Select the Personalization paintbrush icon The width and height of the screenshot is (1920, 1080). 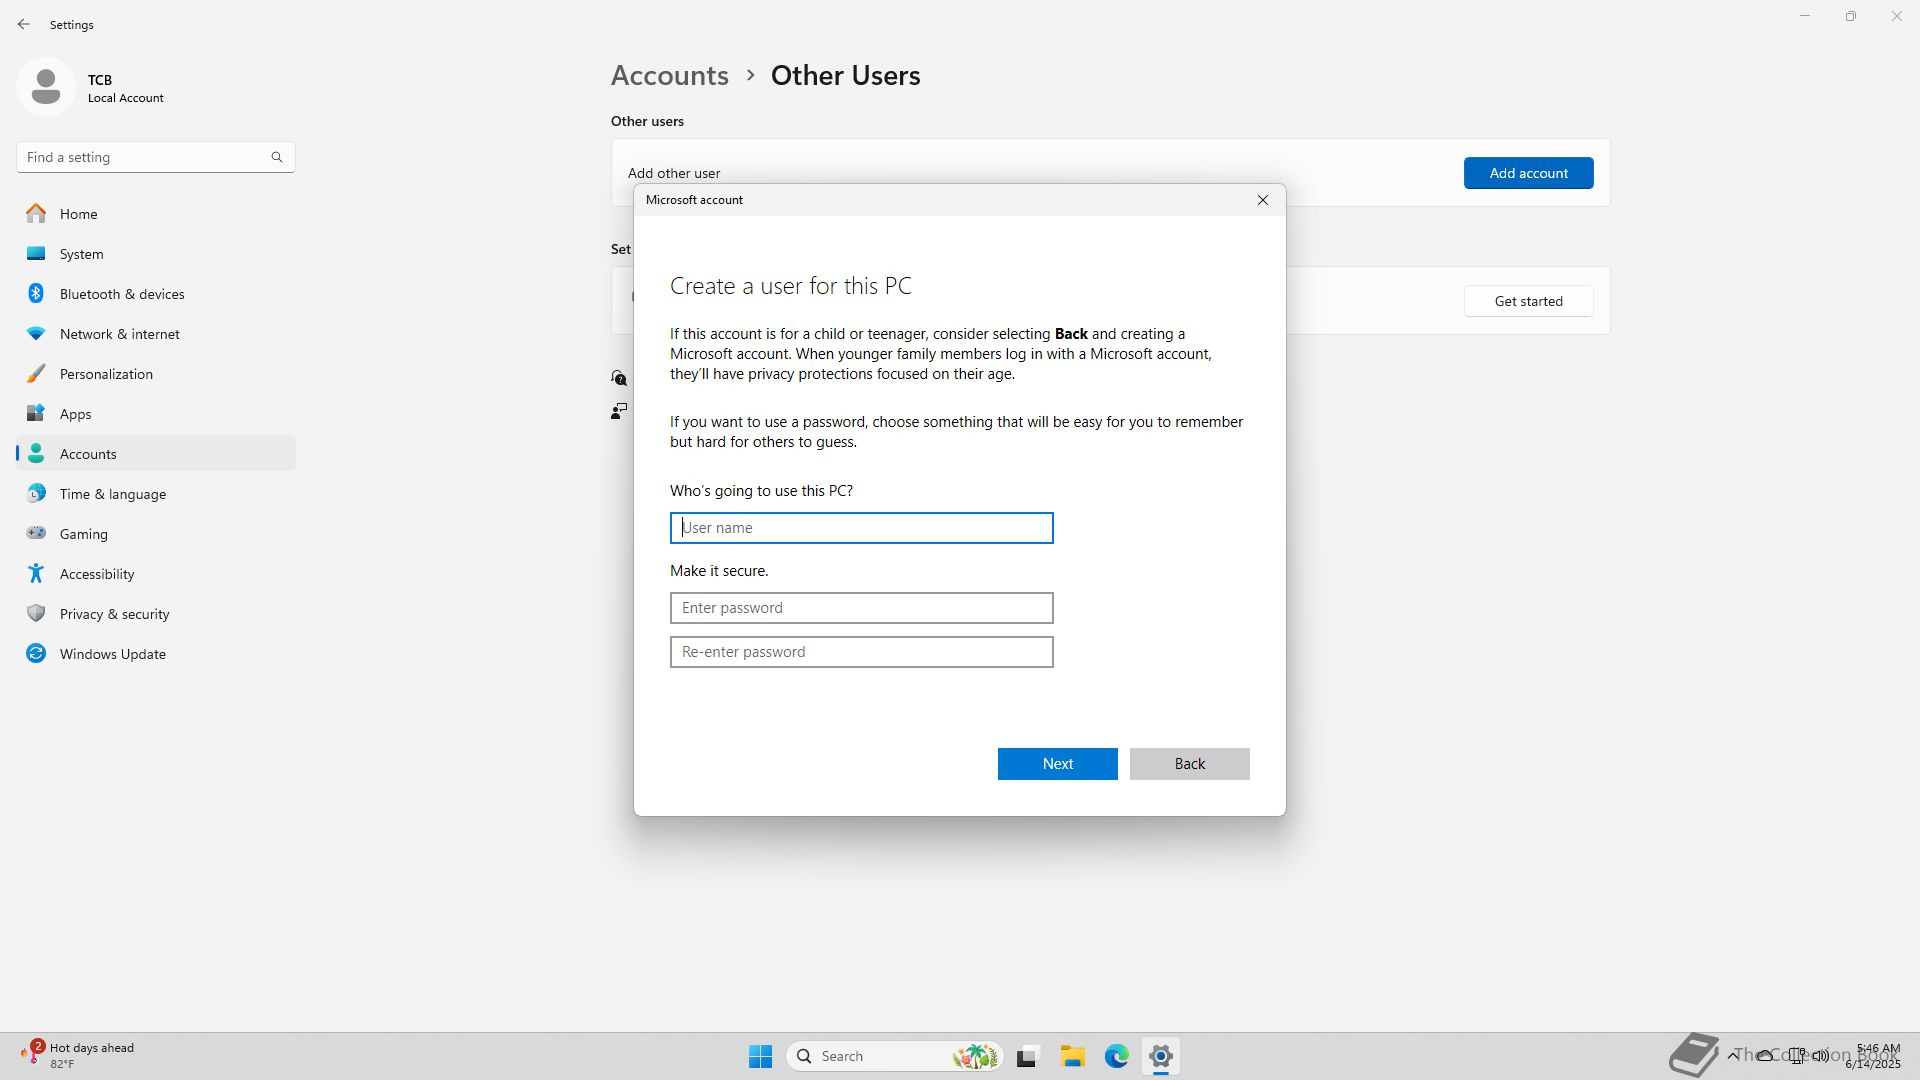[x=36, y=374]
